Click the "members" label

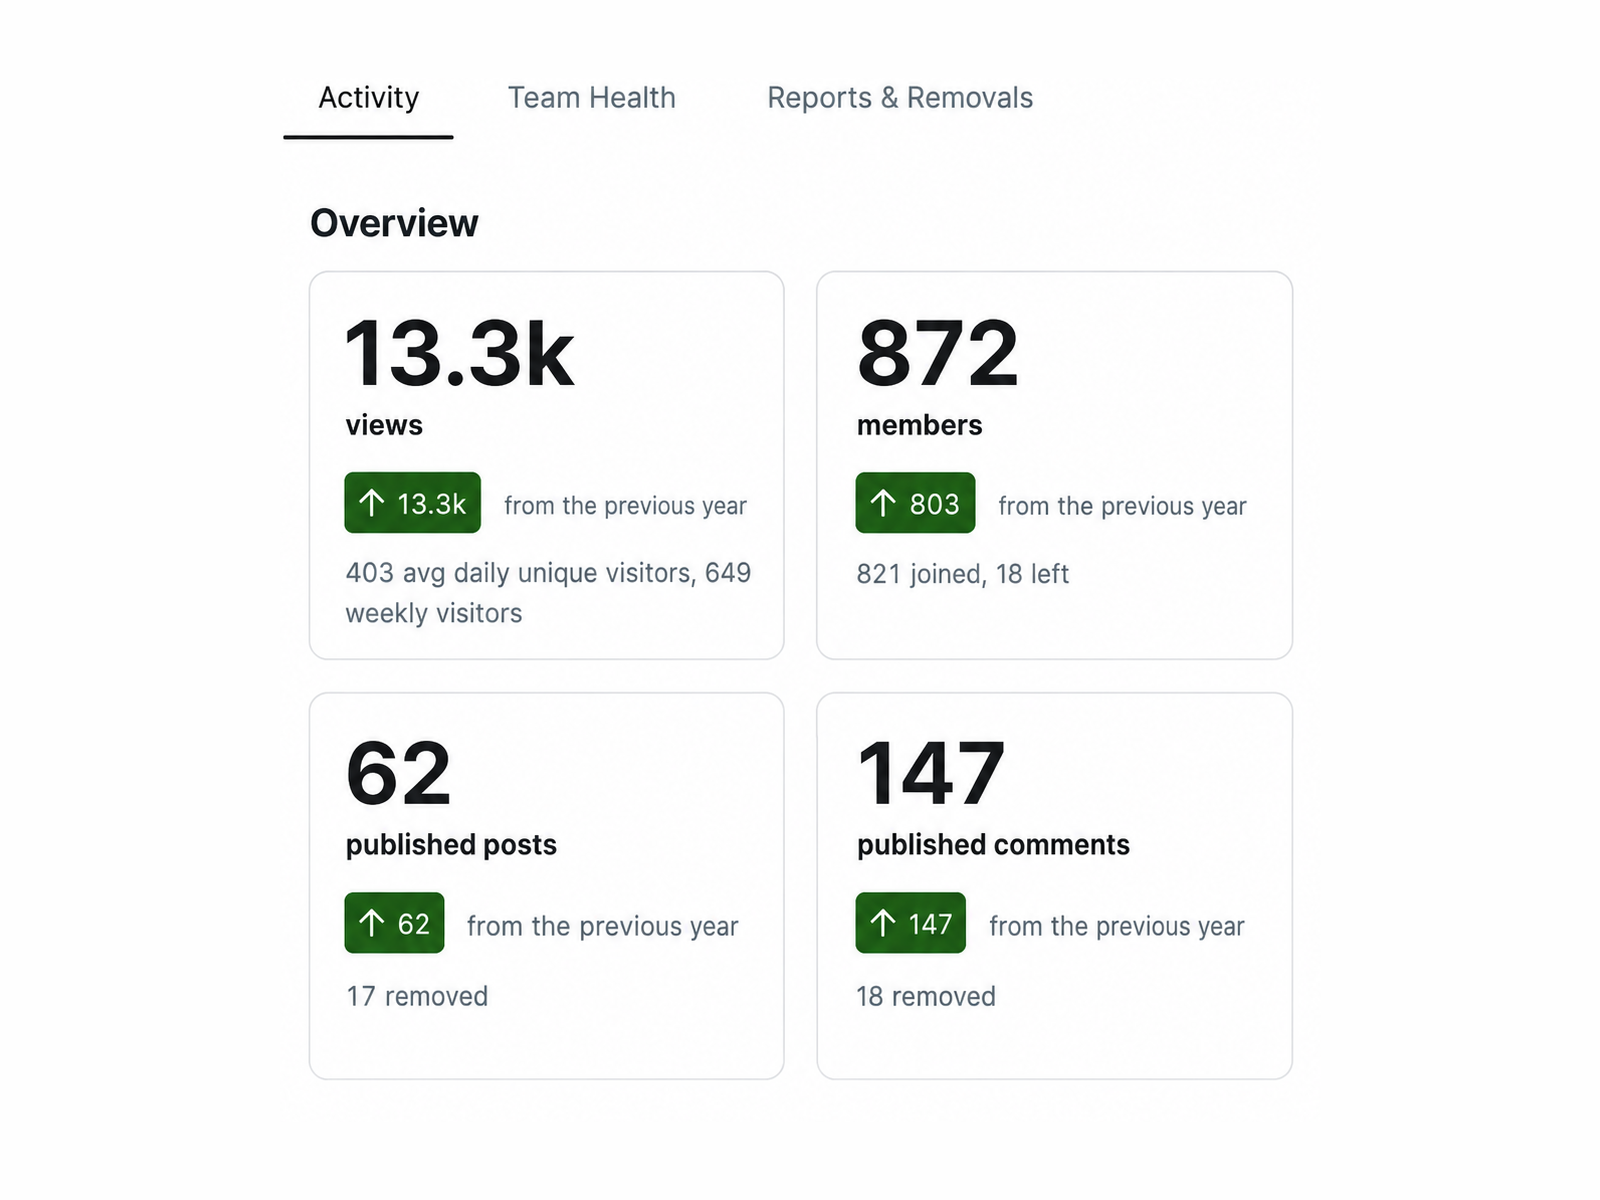click(919, 425)
